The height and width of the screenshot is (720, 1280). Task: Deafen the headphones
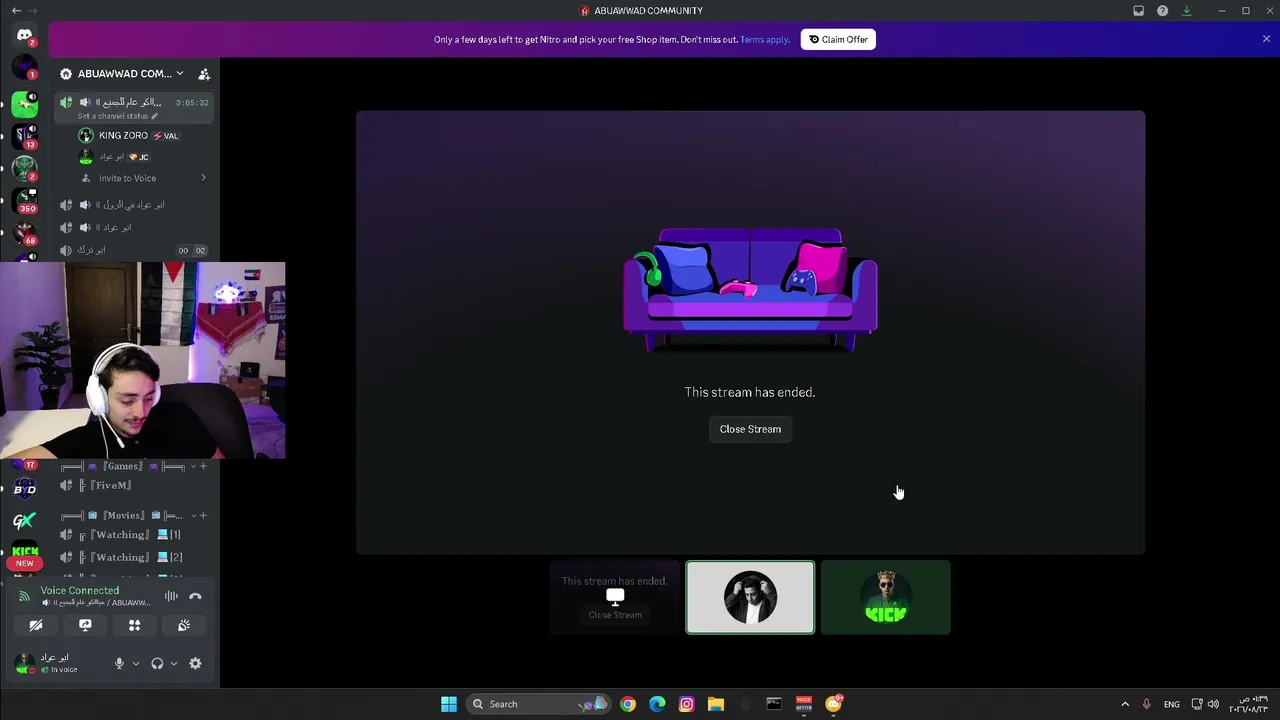coord(157,663)
